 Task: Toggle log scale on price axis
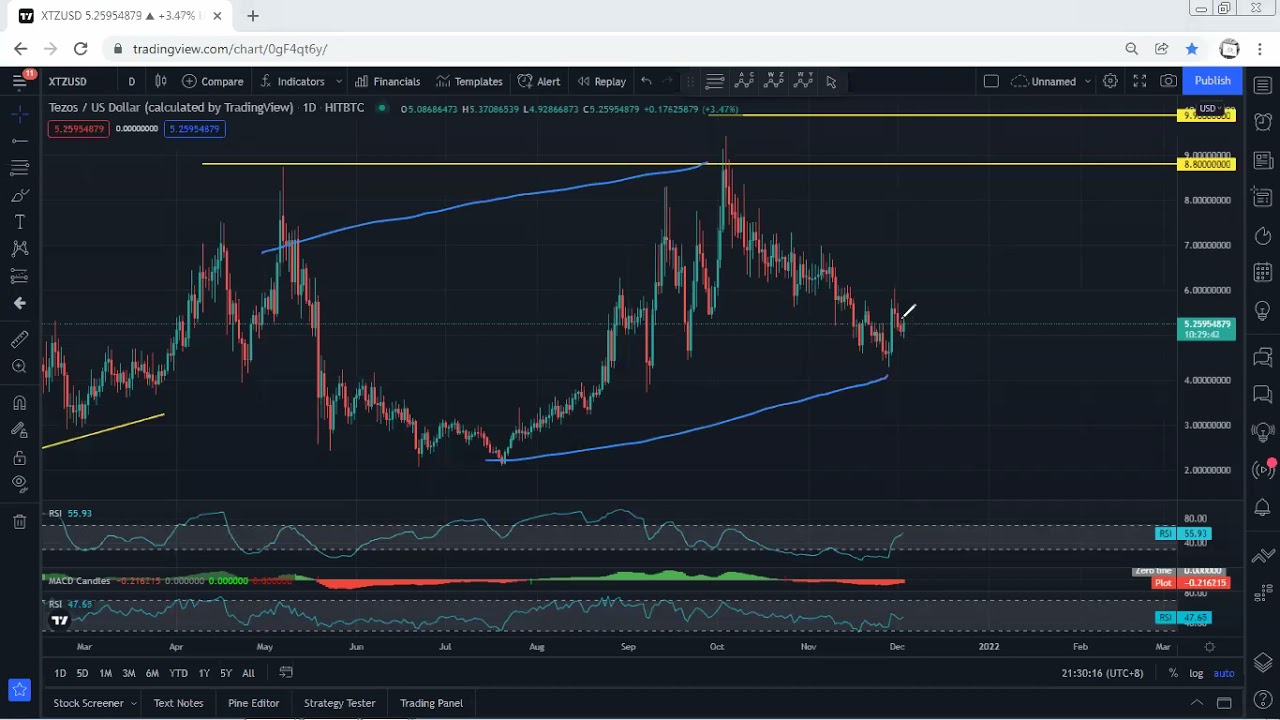[1197, 673]
